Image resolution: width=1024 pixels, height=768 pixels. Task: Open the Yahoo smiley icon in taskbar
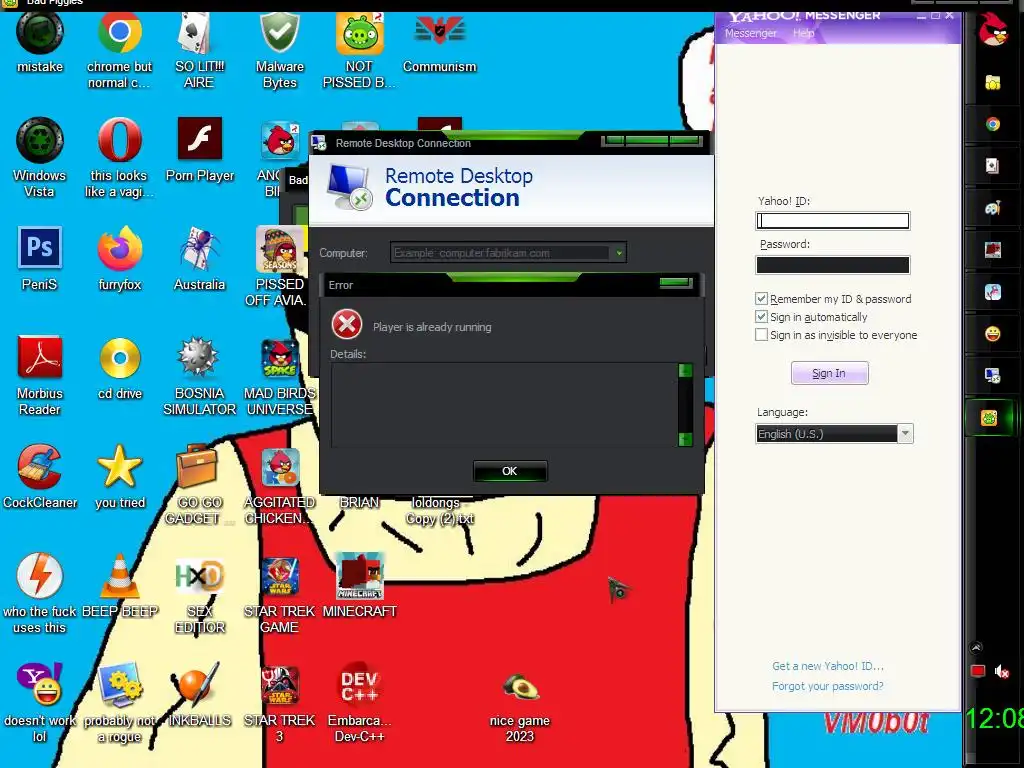(993, 334)
